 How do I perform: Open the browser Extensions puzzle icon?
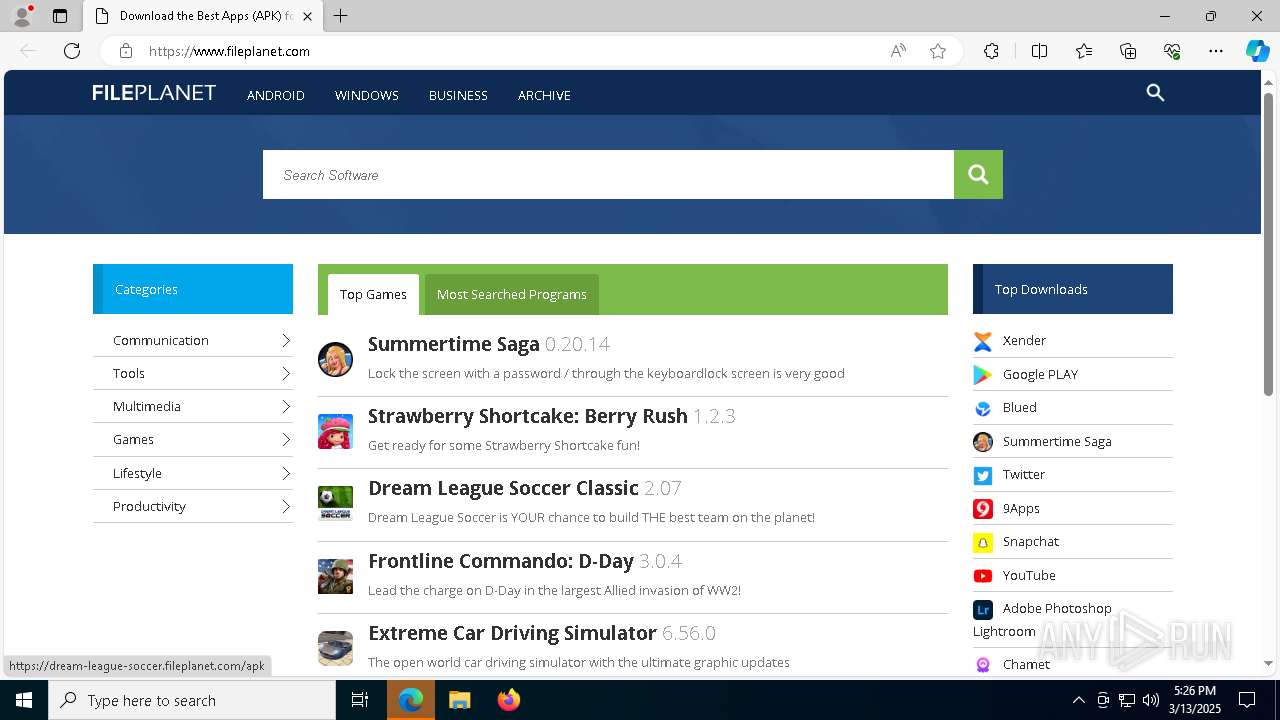[x=991, y=51]
